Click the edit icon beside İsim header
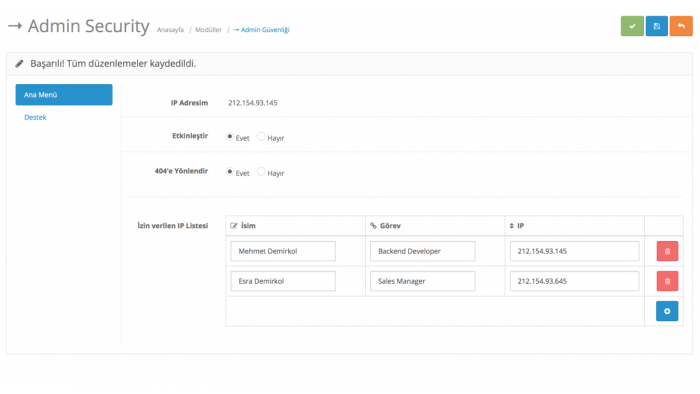This screenshot has height=394, width=700. (x=233, y=226)
